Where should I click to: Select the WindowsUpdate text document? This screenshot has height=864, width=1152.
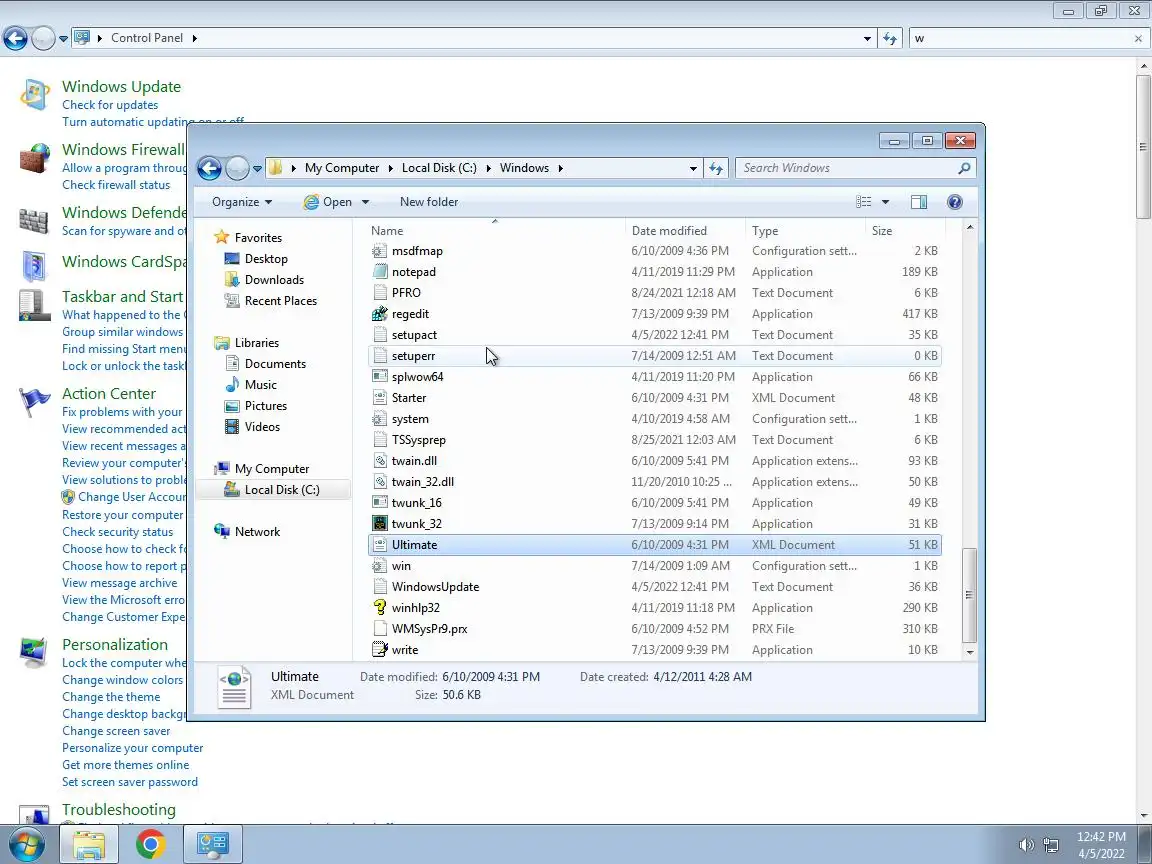[x=654, y=587]
